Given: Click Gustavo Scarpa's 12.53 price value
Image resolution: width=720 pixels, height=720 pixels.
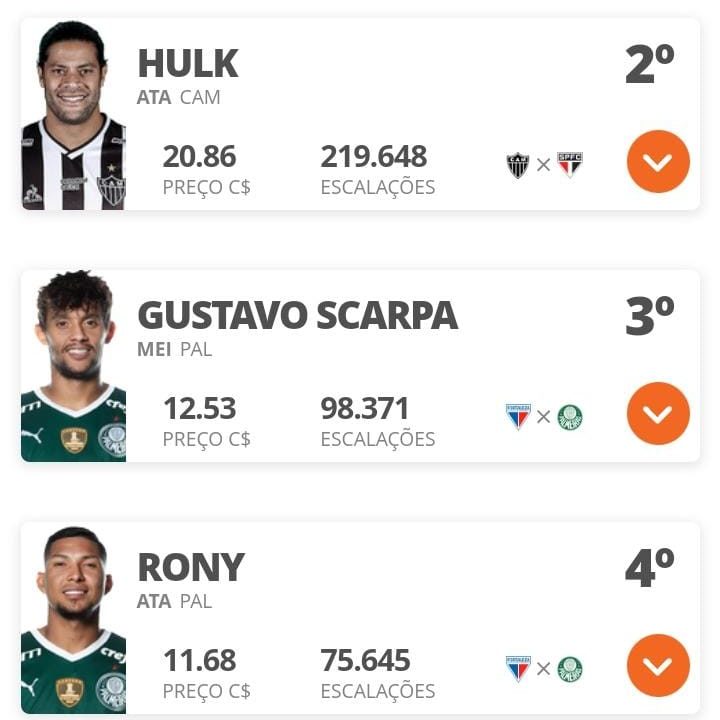Looking at the screenshot, I should click(200, 408).
